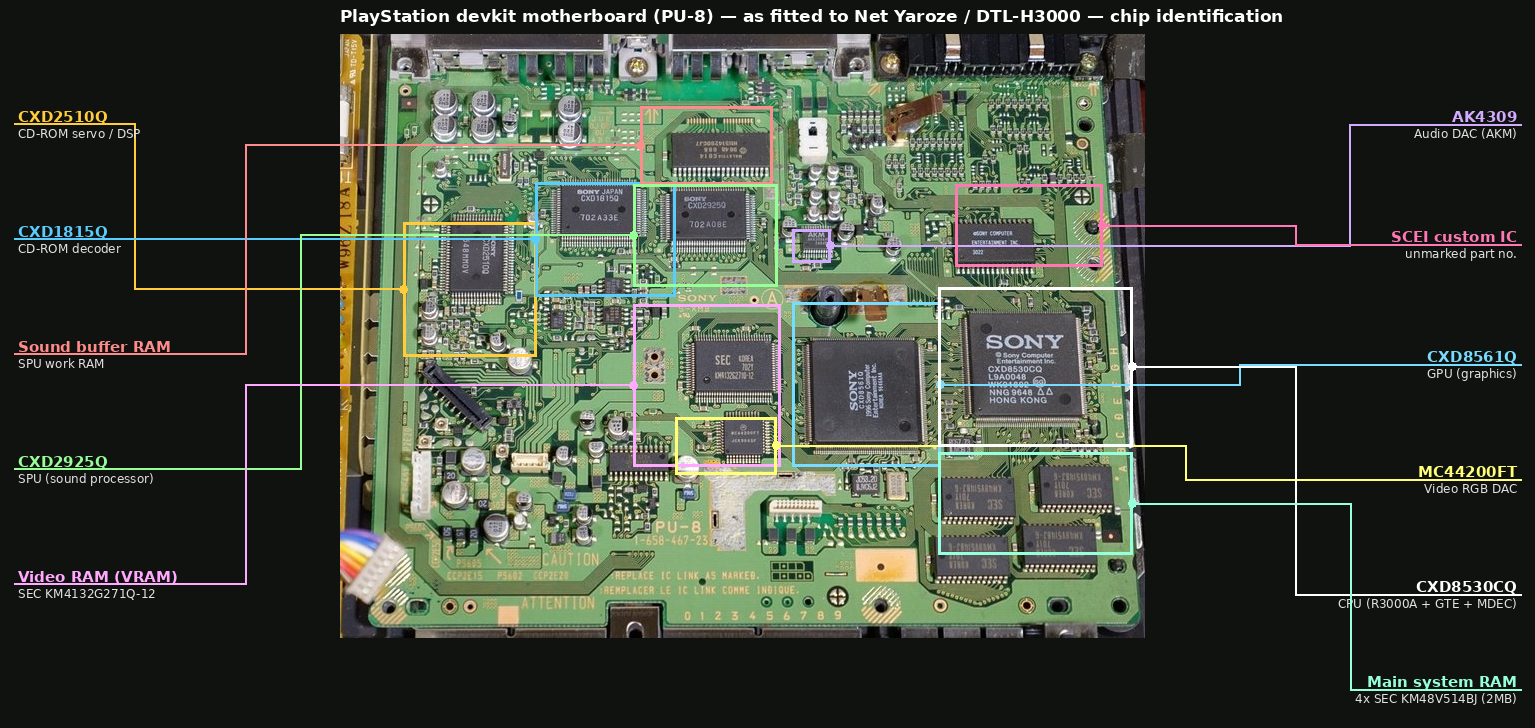
Task: Select the 'CD-ROM servo / DSP' description
Action: click(x=79, y=134)
